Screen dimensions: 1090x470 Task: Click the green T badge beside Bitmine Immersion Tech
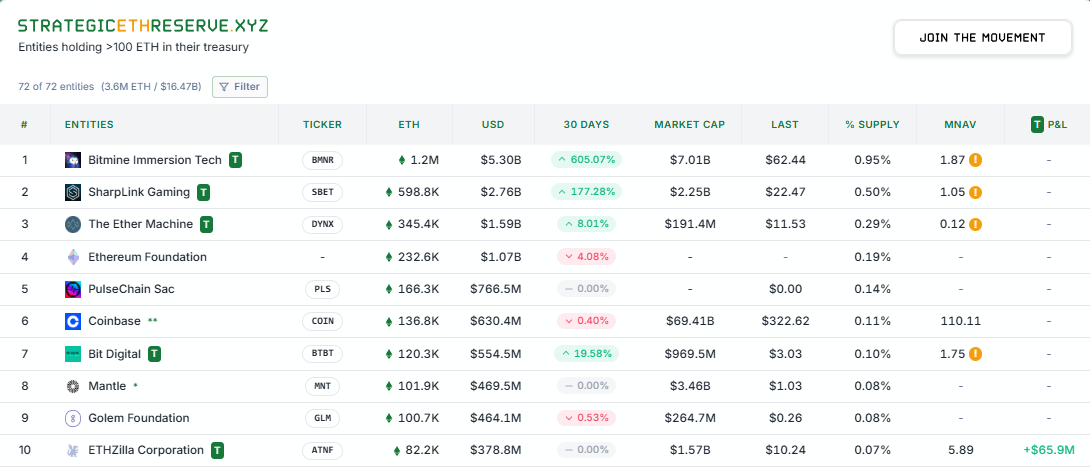point(236,160)
